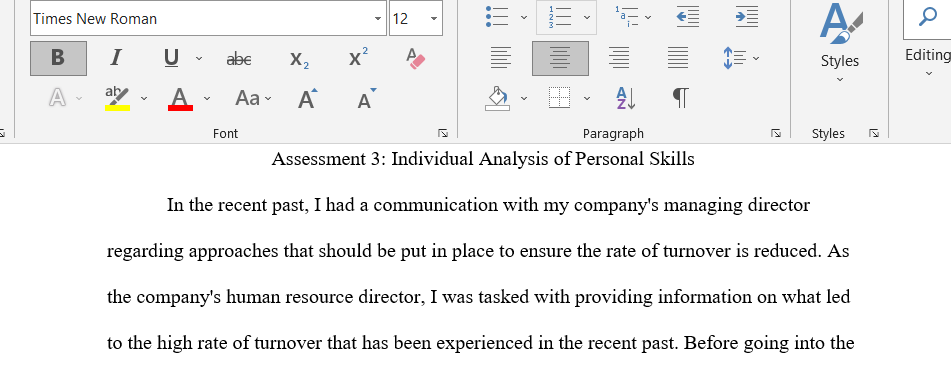The height and width of the screenshot is (376, 951).
Task: Toggle Italic formatting
Action: pyautogui.click(x=115, y=58)
